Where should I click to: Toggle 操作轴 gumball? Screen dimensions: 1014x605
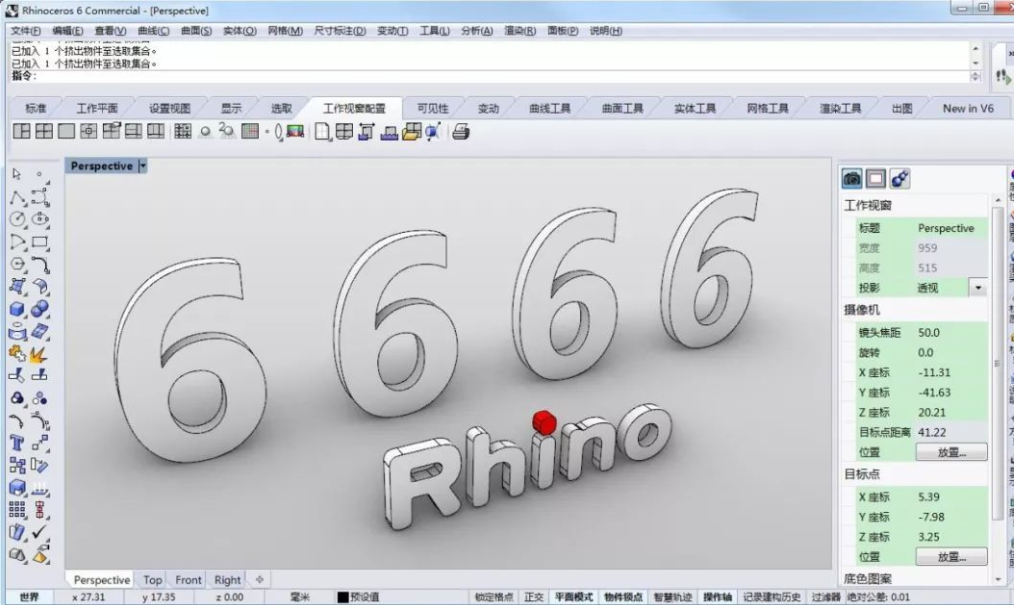(717, 597)
